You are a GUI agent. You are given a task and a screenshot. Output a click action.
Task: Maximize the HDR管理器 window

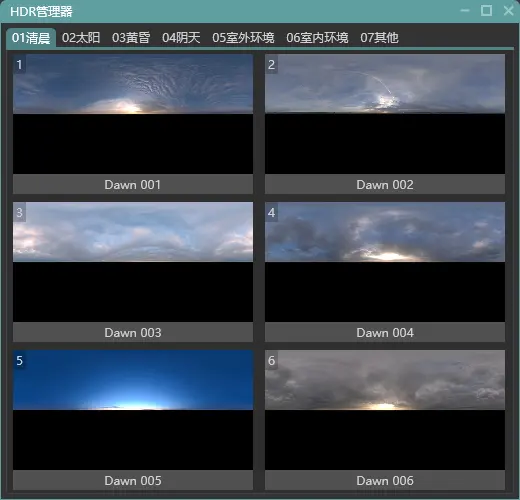pyautogui.click(x=486, y=11)
